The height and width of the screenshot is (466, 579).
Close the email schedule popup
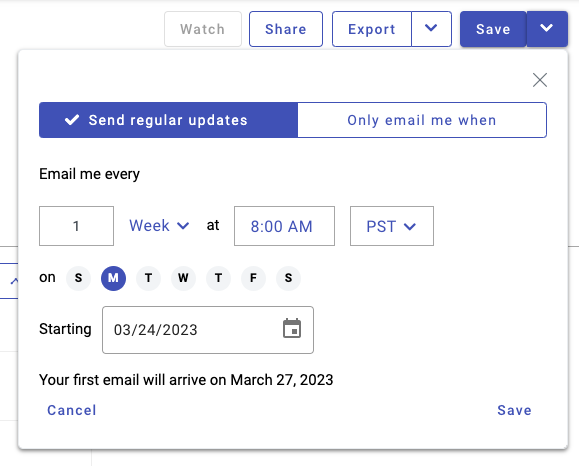coord(540,80)
